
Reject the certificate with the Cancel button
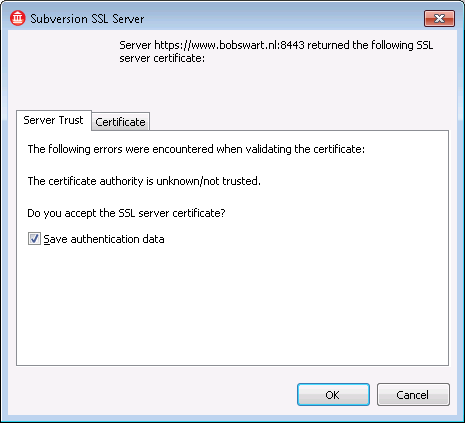click(413, 395)
